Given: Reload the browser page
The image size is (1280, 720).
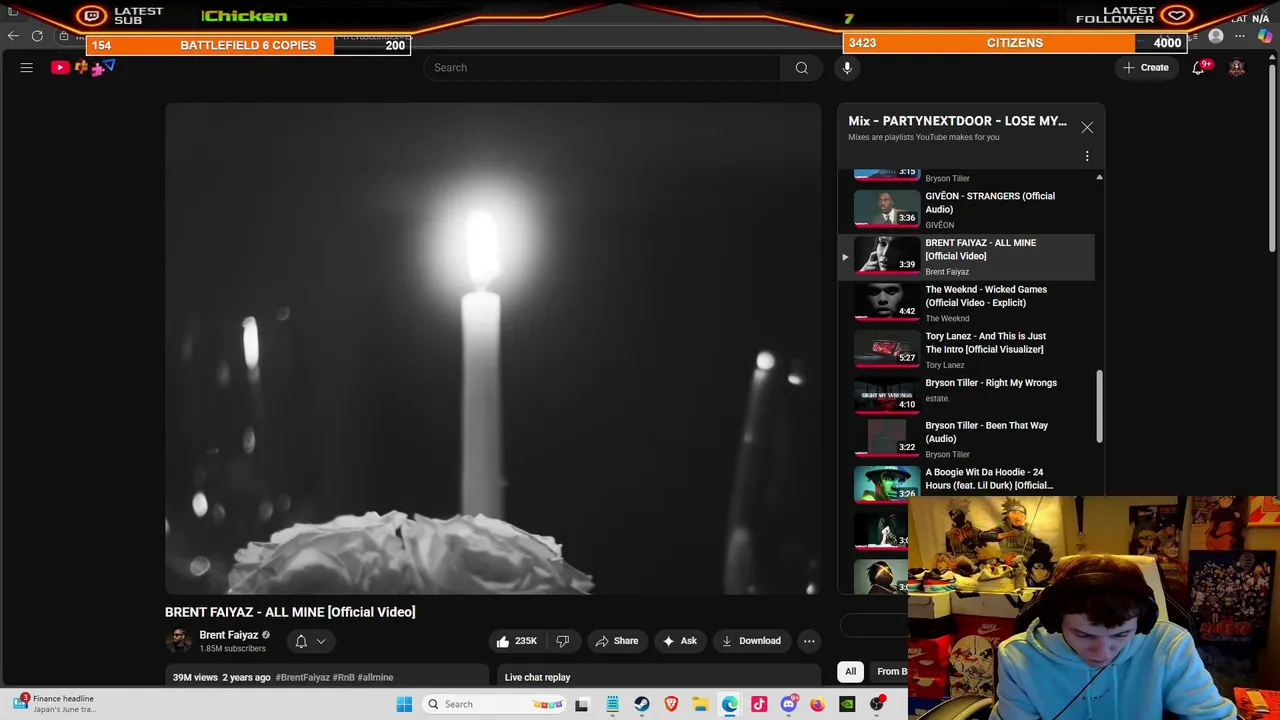Looking at the screenshot, I should point(37,36).
